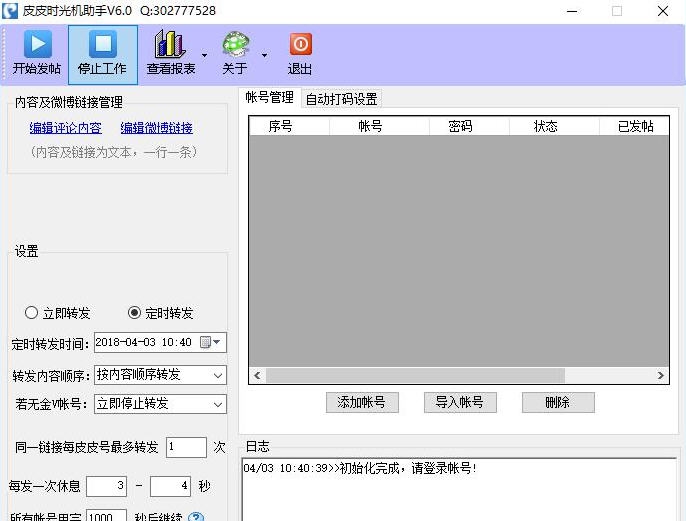Click the 关于 about icon
Image resolution: width=686 pixels, height=521 pixels.
236,45
